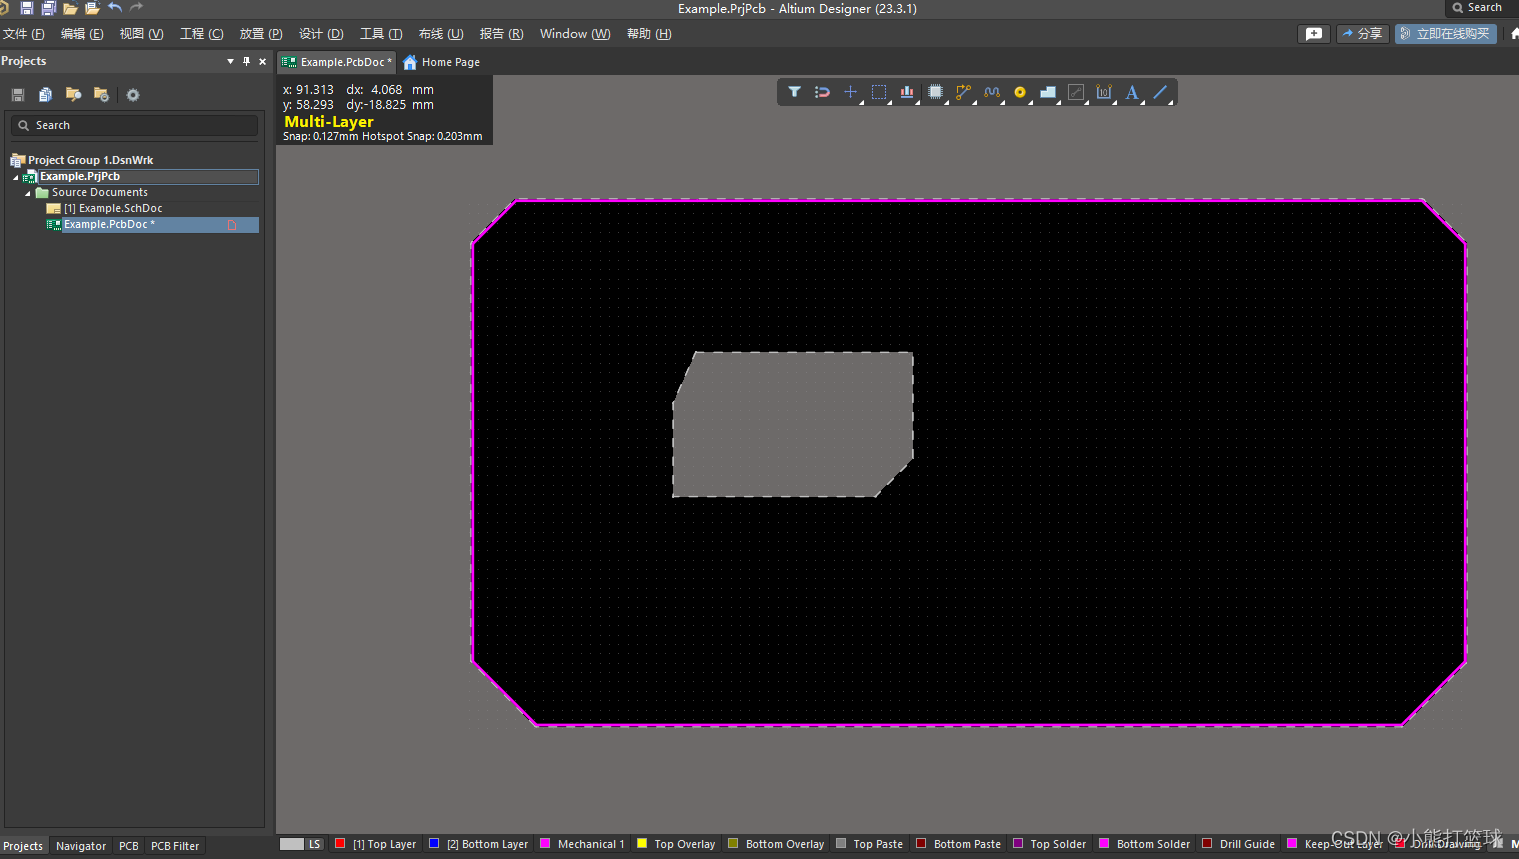Click the Mechanical 1 magenta color swatch
The width and height of the screenshot is (1519, 859).
(545, 844)
